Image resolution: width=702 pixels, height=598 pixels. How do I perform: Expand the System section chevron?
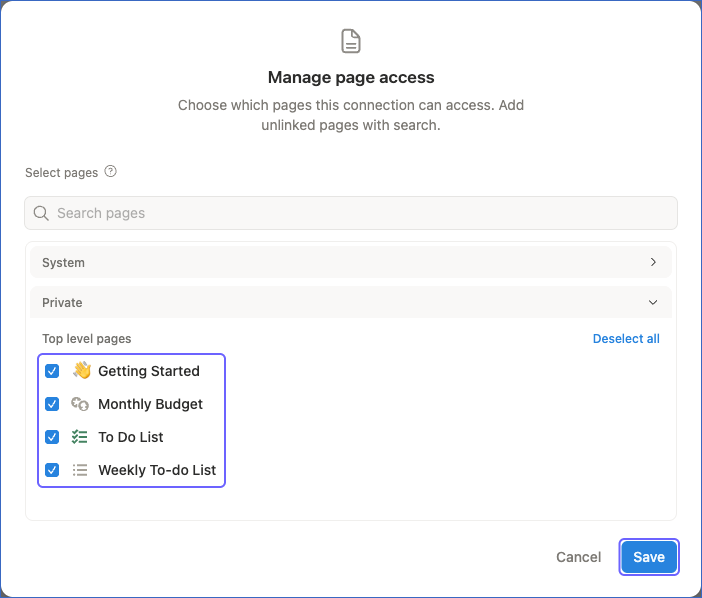point(653,262)
